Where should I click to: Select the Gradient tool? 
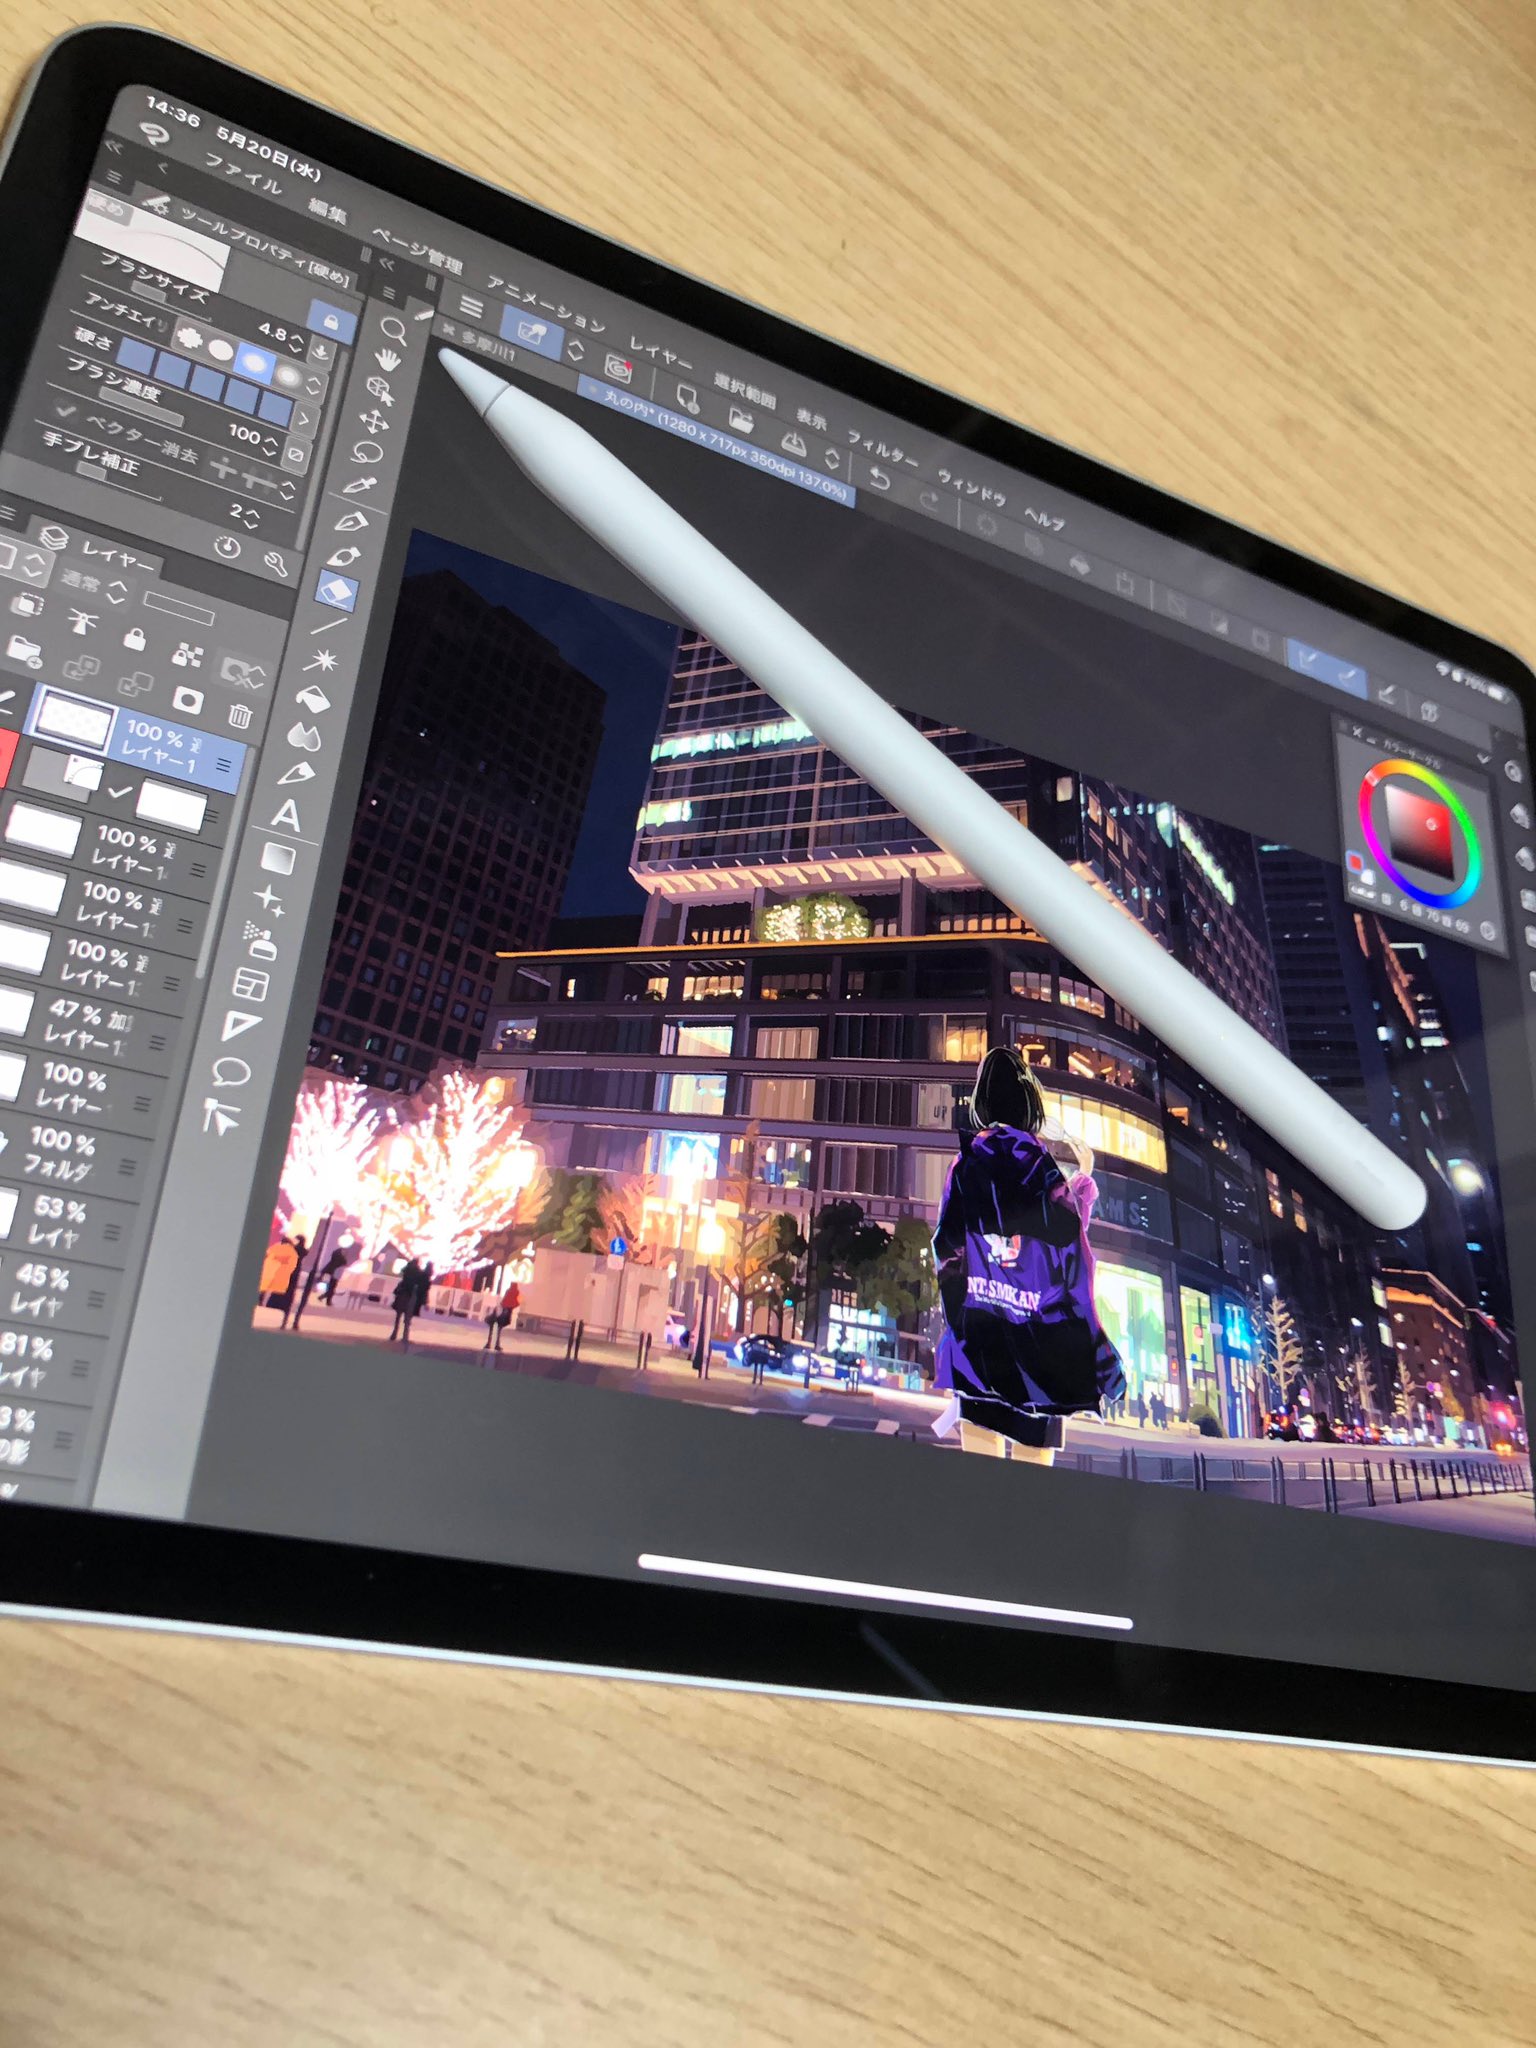point(278,858)
